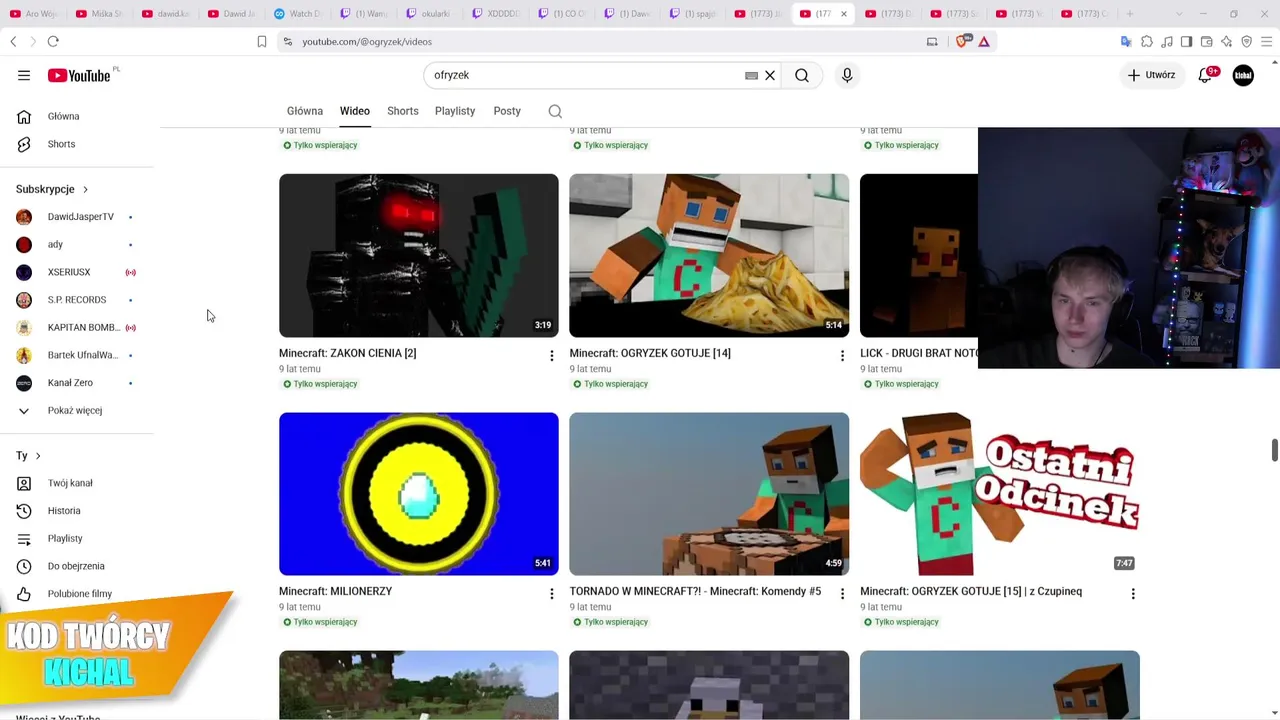The image size is (1280, 720).
Task: Open options menu for Minecraft: MILIONERZY
Action: coord(551,594)
